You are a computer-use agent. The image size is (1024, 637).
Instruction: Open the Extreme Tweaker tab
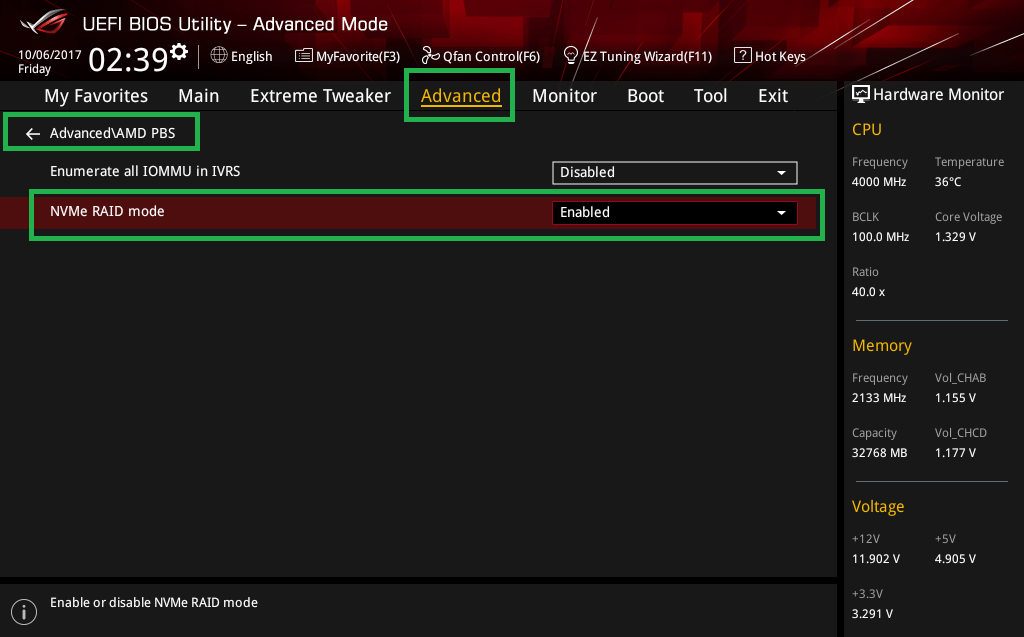[320, 96]
